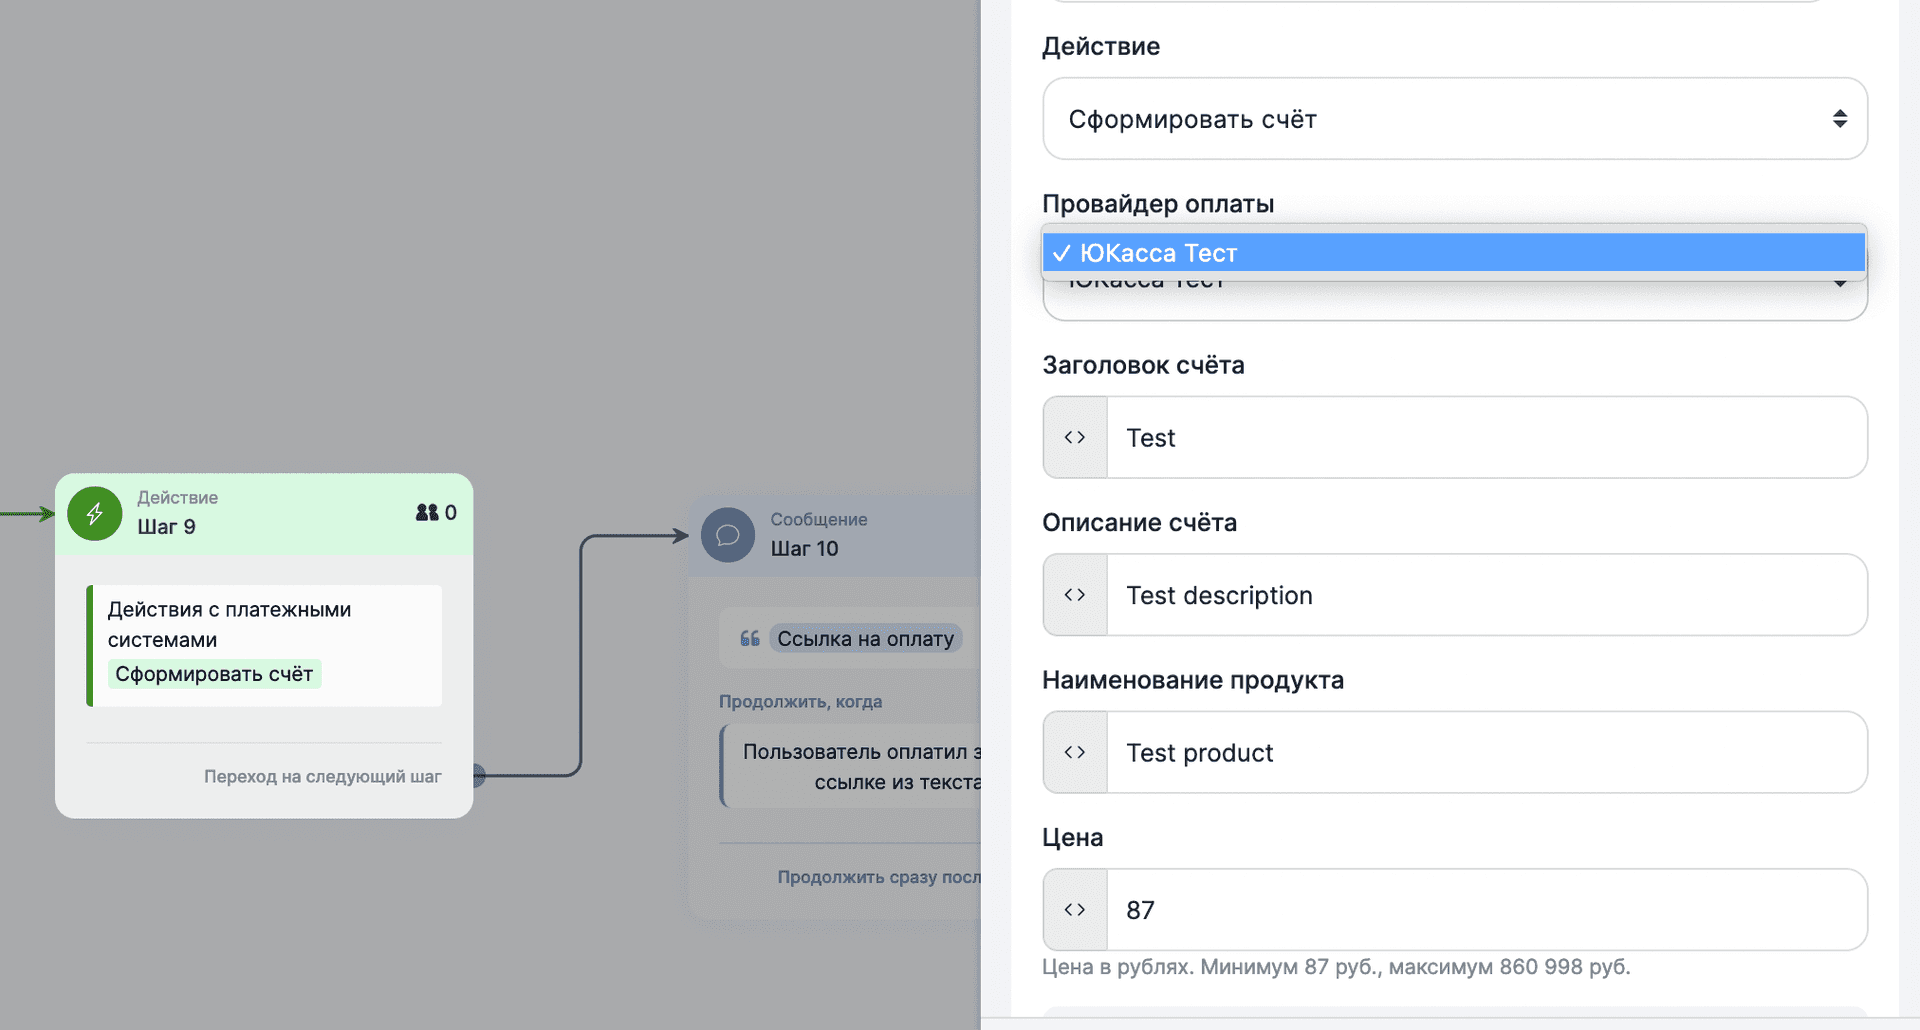This screenshot has width=1920, height=1030.
Task: Click the quote icon beside Ссылка на оплату
Action: pos(750,638)
